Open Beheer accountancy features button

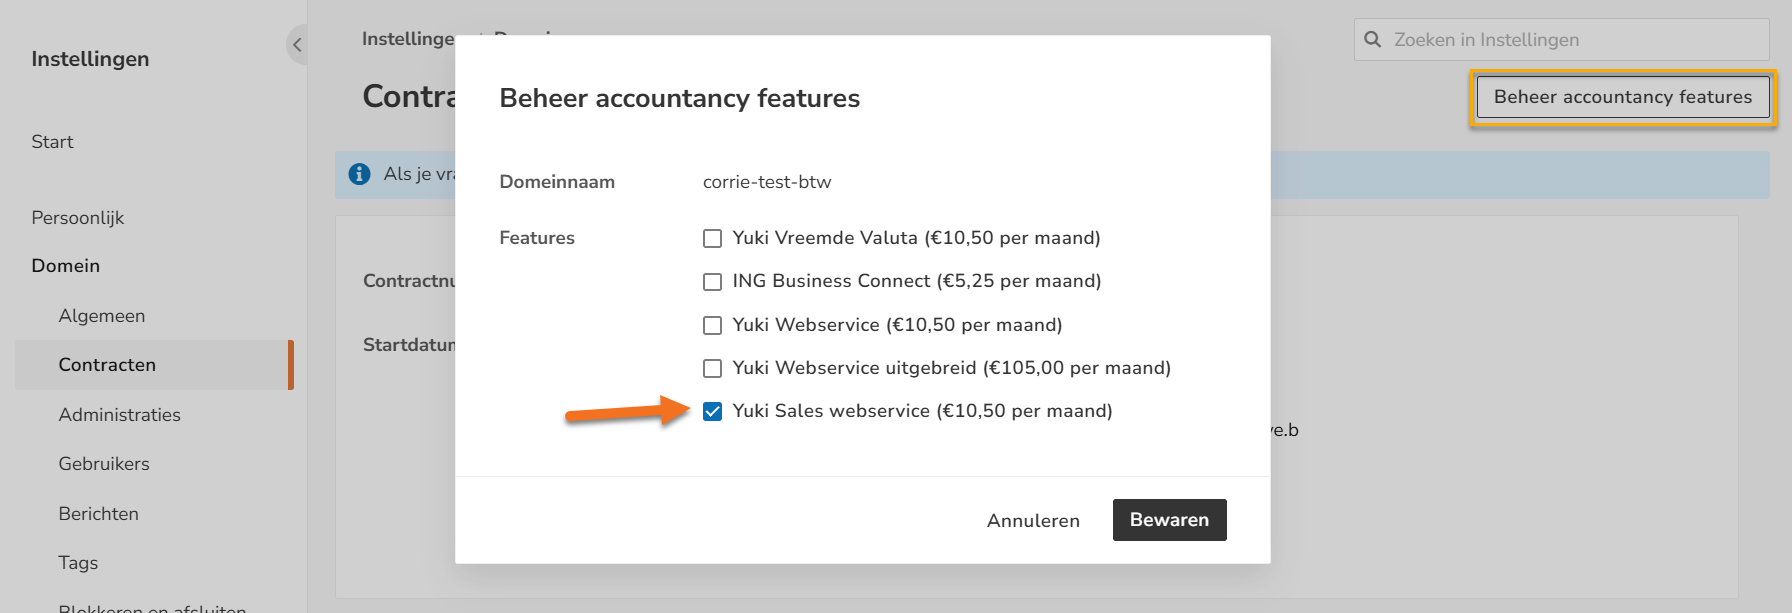1622,97
